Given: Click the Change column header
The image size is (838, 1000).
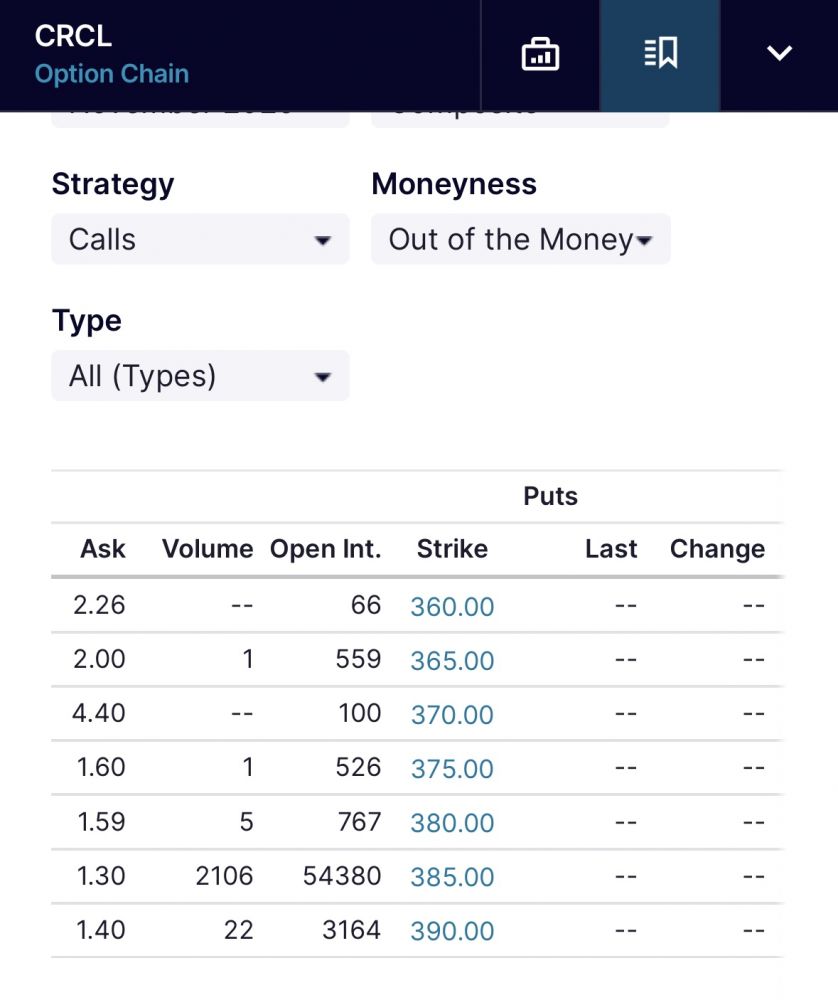Looking at the screenshot, I should click(717, 549).
